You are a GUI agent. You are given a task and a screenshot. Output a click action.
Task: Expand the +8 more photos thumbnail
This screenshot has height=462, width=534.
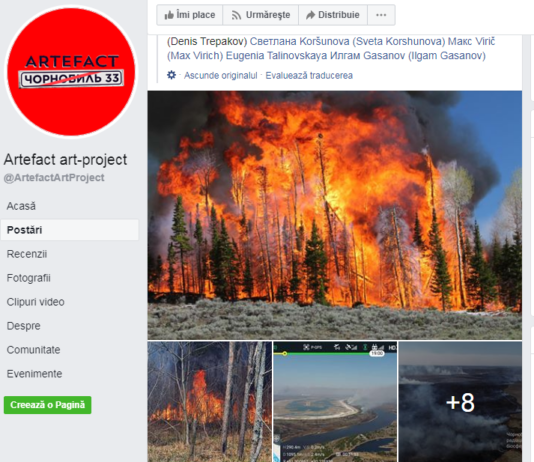point(460,402)
